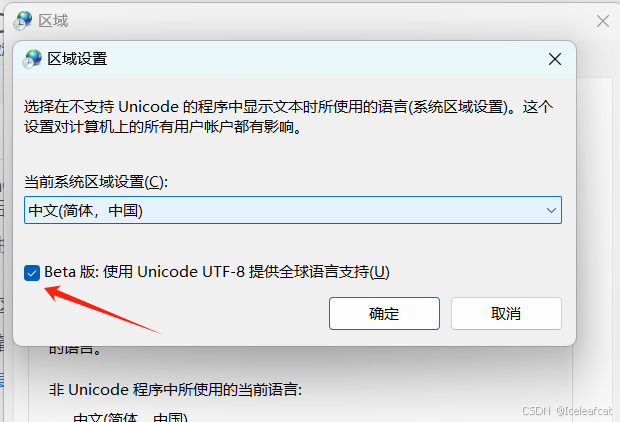Image resolution: width=620 pixels, height=422 pixels.
Task: Click the Unicode language description paragraph
Action: pyautogui.click(x=288, y=117)
